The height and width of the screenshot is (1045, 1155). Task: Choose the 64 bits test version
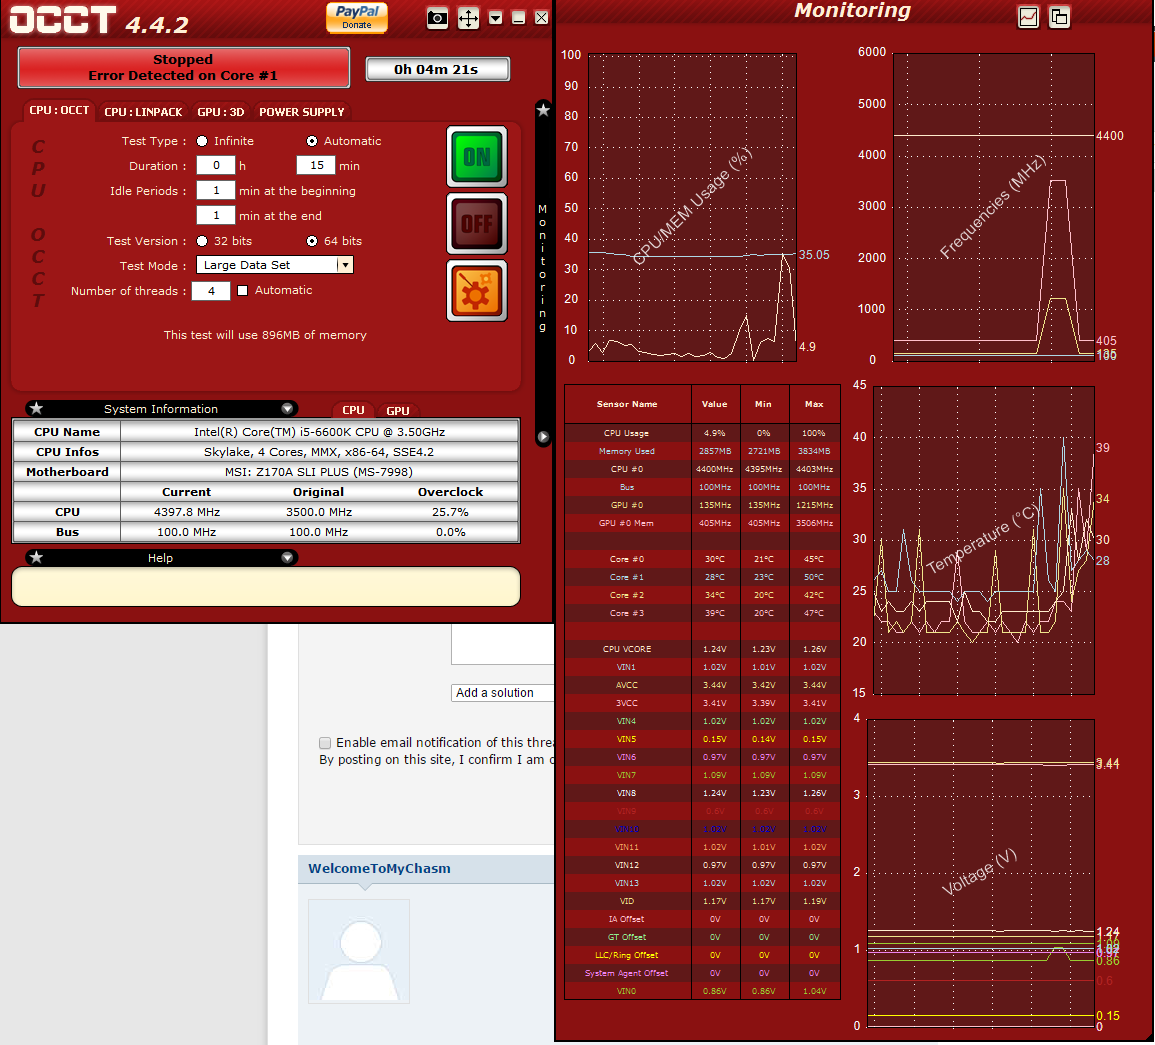point(312,241)
